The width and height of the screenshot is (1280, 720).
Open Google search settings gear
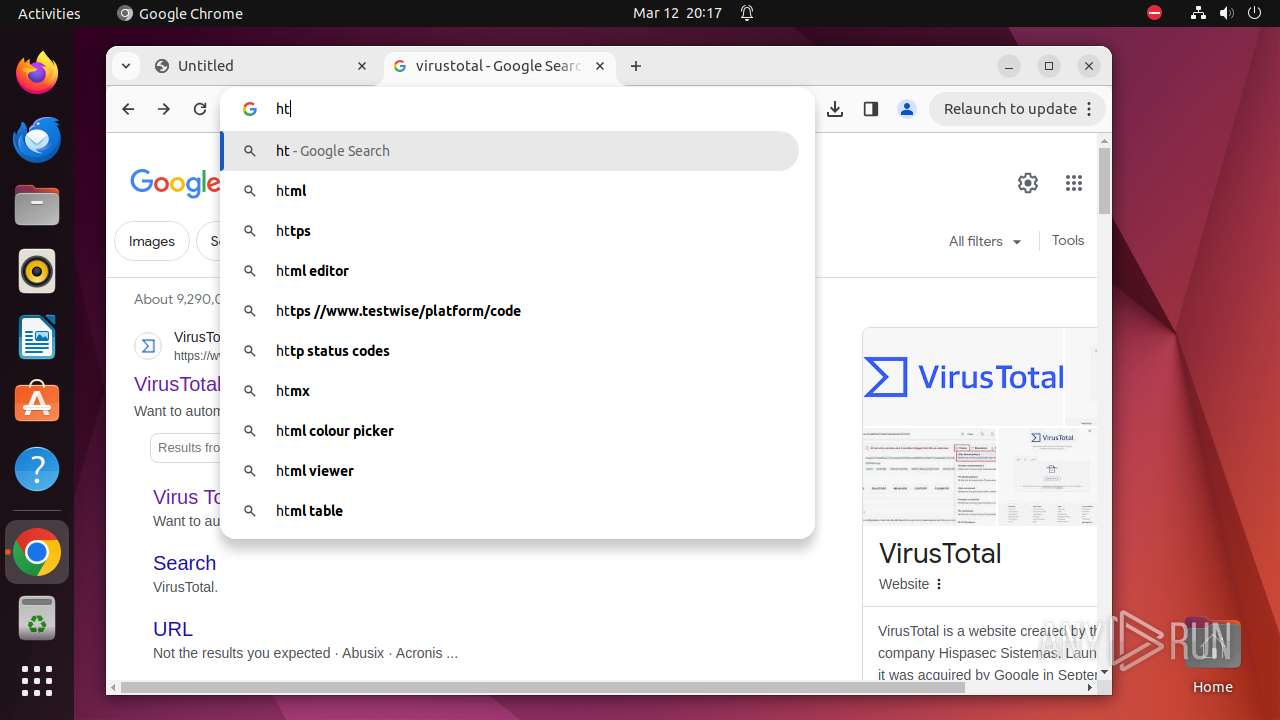tap(1028, 183)
